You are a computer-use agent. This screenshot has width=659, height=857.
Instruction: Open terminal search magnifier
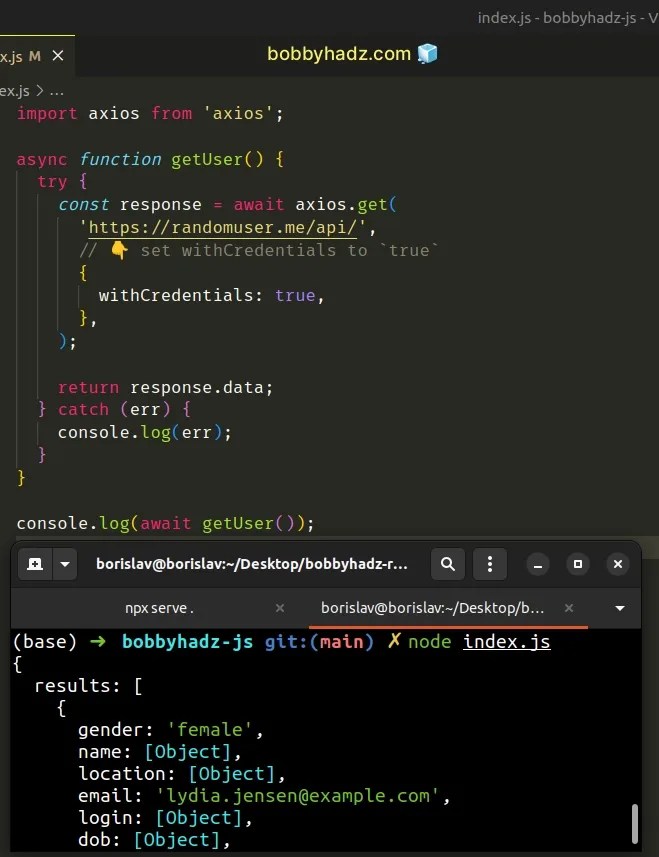(448, 564)
